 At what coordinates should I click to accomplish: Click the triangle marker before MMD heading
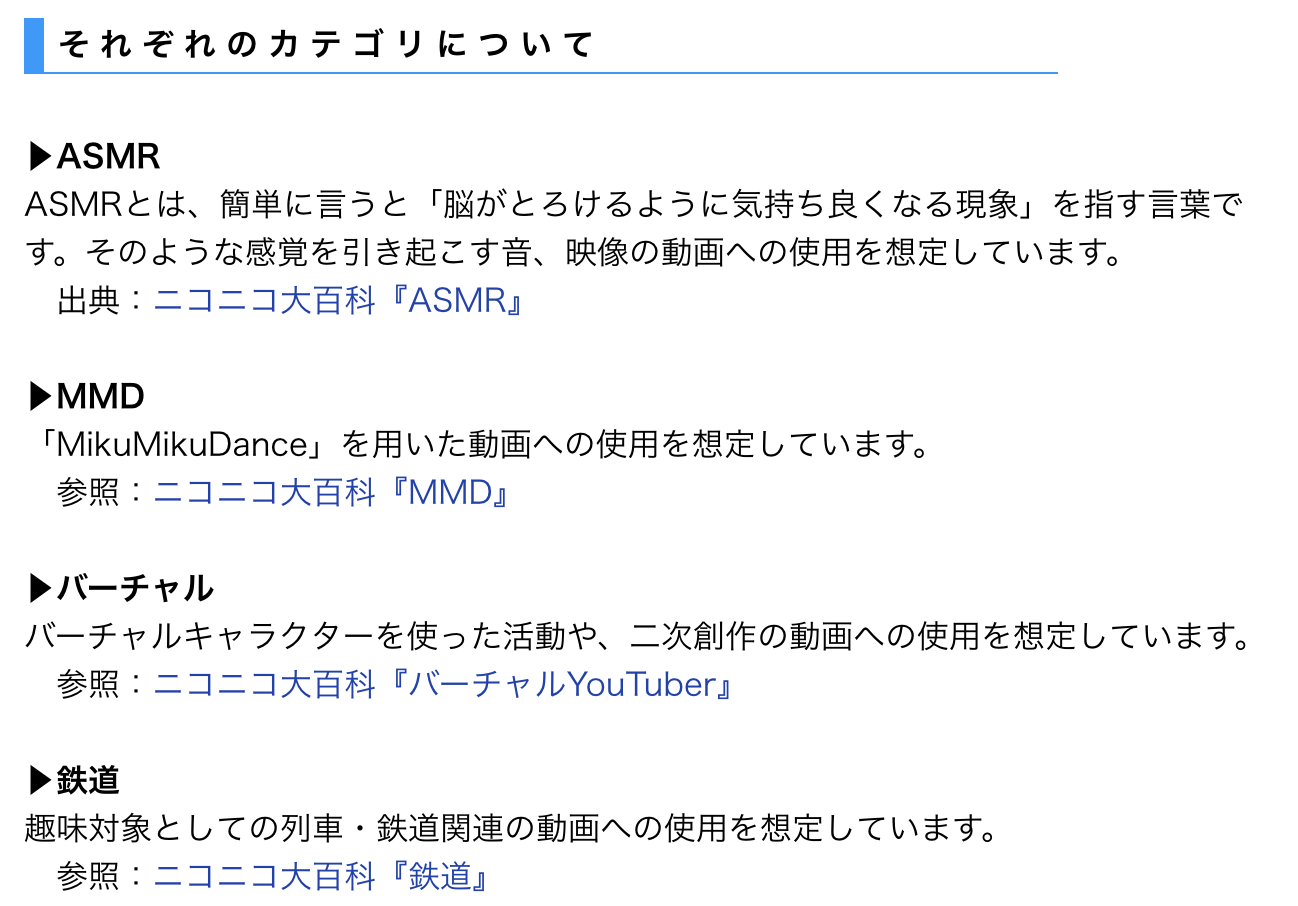tap(40, 397)
